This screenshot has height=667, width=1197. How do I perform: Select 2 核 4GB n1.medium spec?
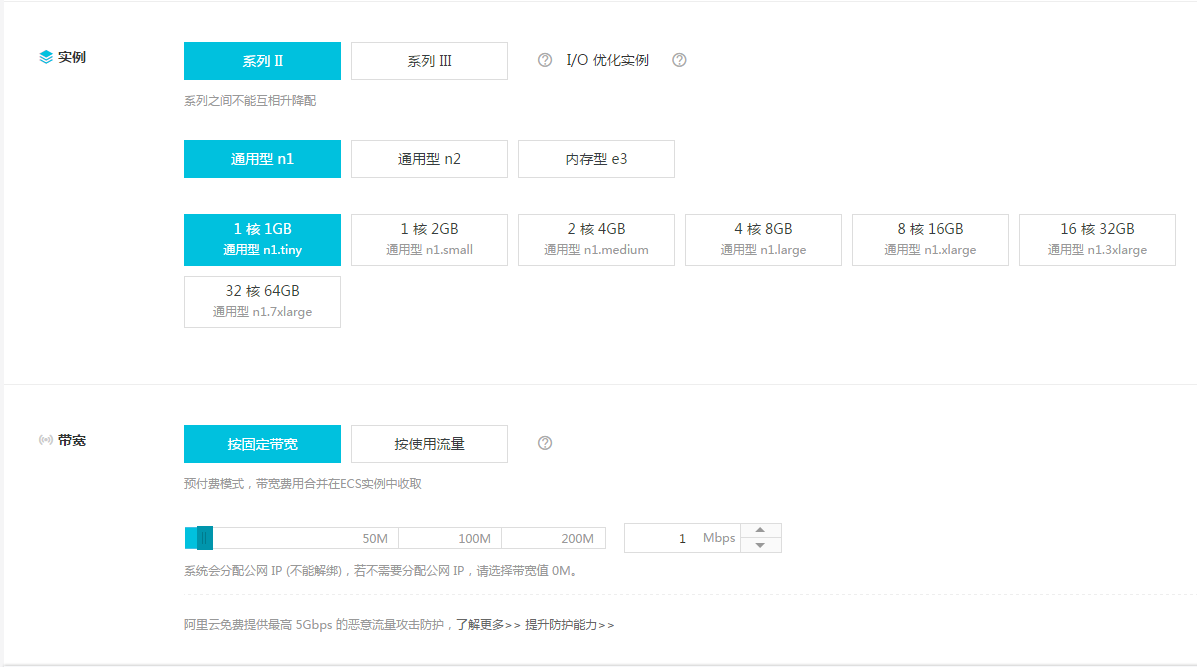point(596,240)
